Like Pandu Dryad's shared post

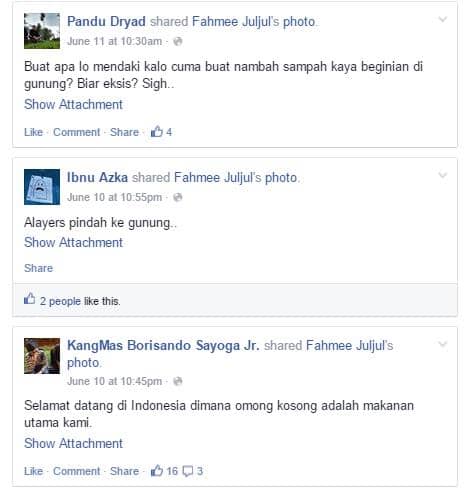click(x=33, y=132)
